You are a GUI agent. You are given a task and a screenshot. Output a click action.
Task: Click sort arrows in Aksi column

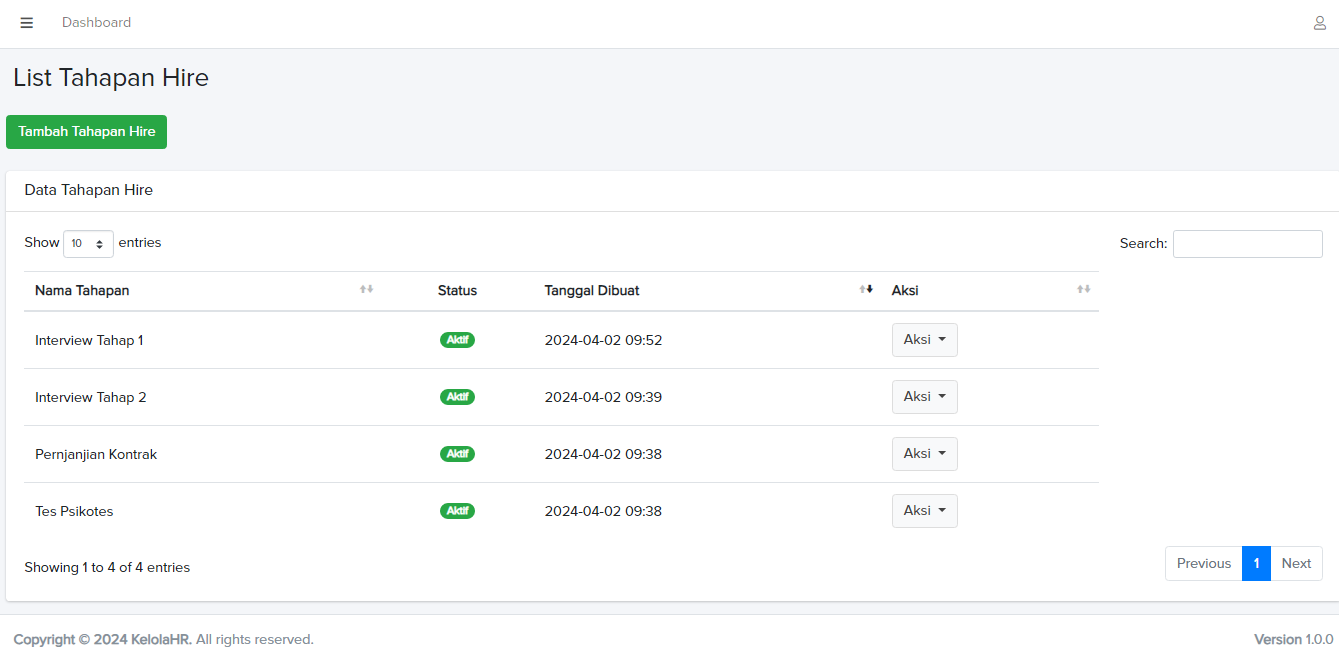click(1083, 290)
